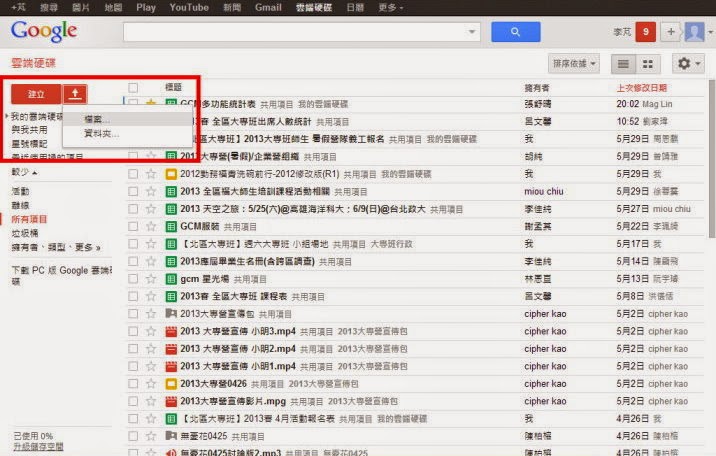The image size is (716, 456).
Task: Open the search box options arrow
Action: (472, 32)
